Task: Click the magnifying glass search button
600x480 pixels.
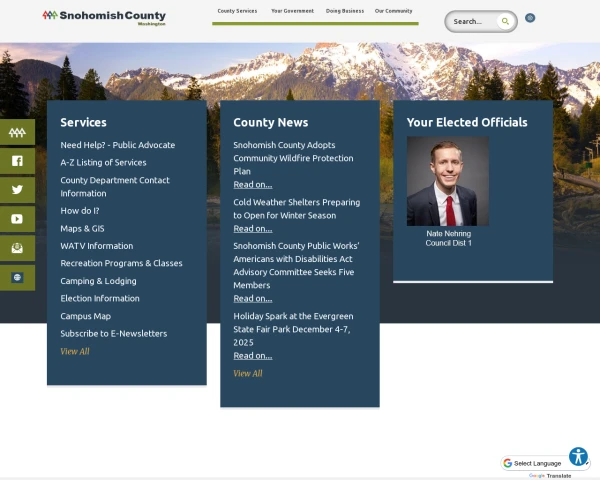Action: [x=506, y=21]
